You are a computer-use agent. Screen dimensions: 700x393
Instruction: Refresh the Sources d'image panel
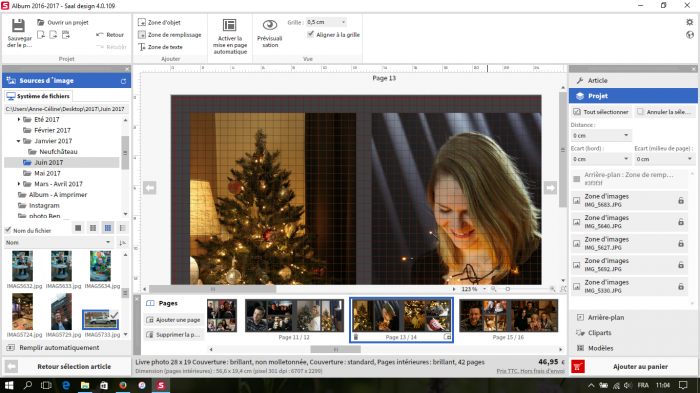point(123,81)
